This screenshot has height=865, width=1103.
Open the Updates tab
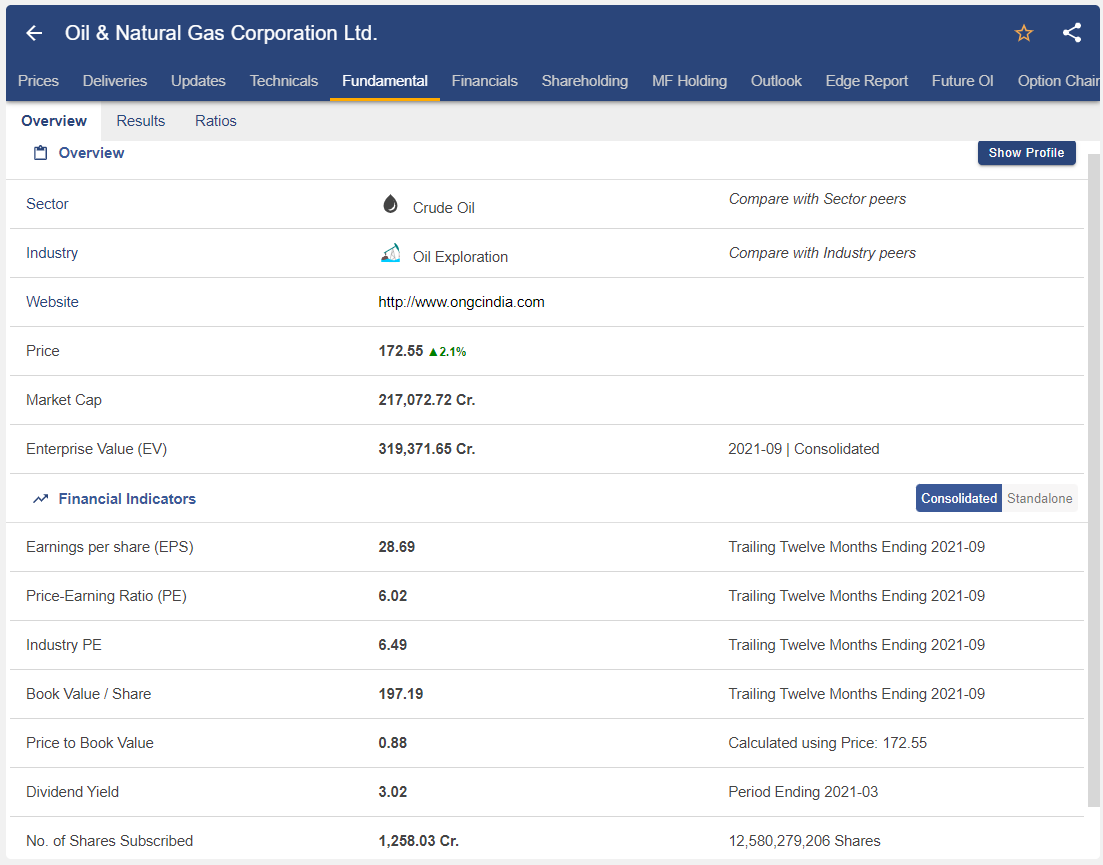(x=198, y=81)
